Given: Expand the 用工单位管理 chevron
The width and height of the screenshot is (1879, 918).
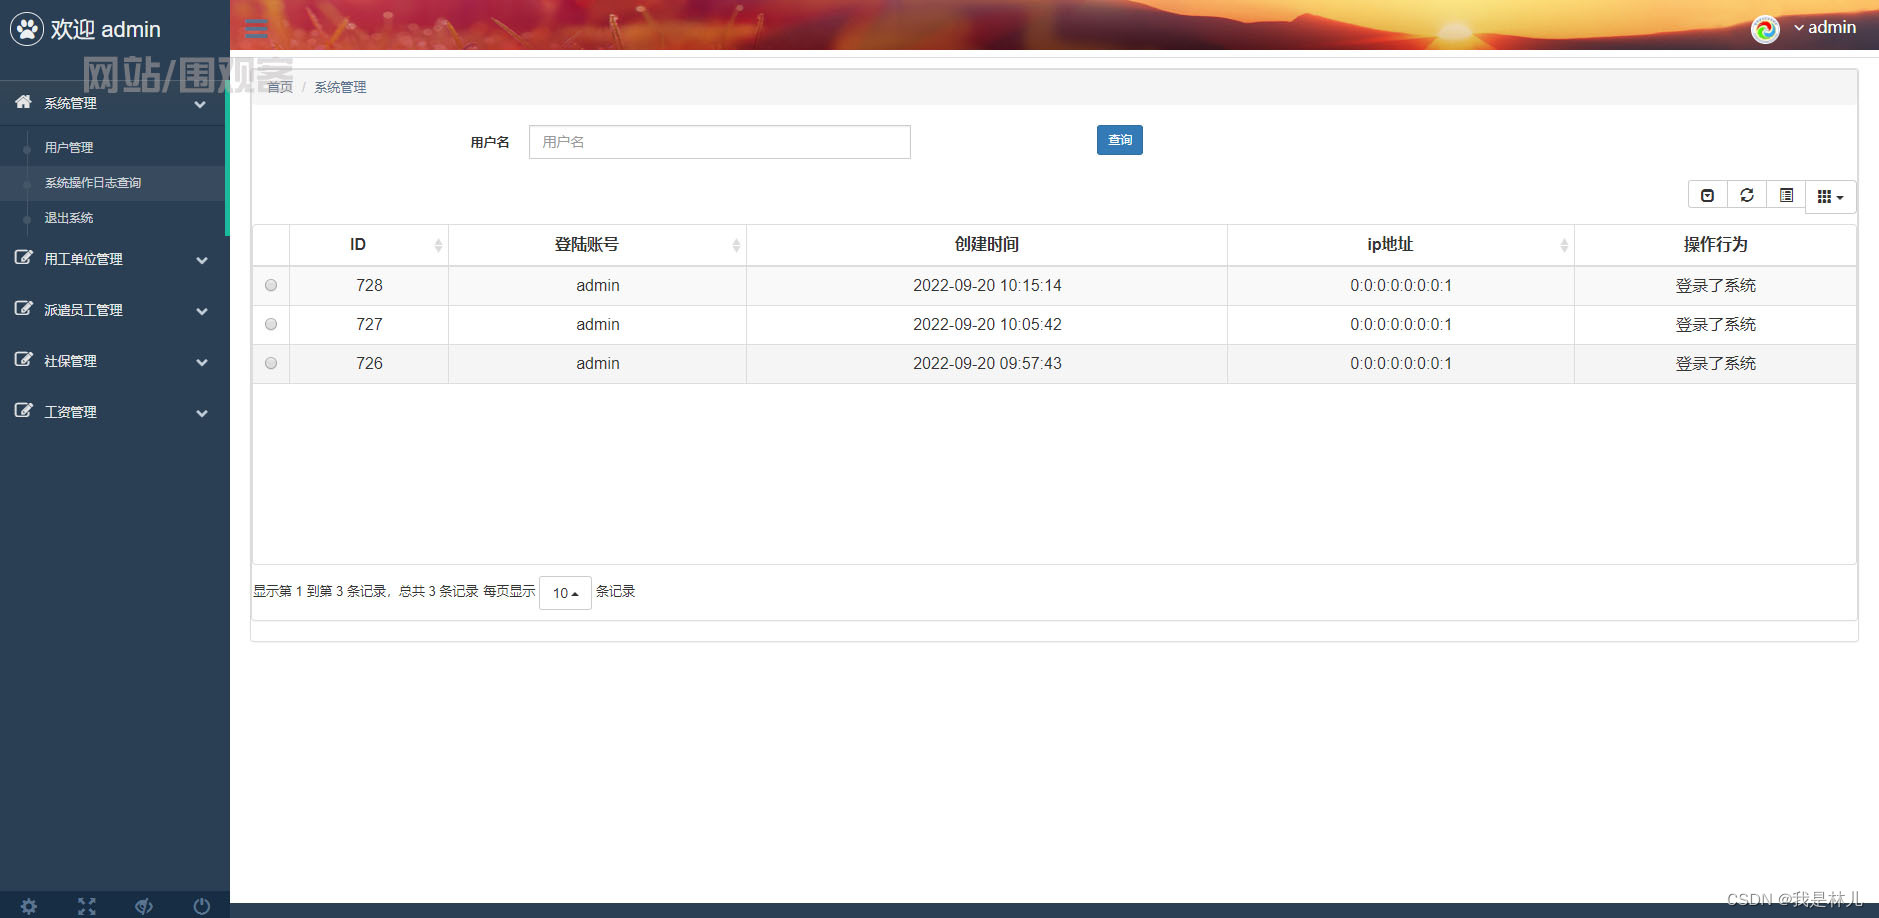Looking at the screenshot, I should [202, 260].
